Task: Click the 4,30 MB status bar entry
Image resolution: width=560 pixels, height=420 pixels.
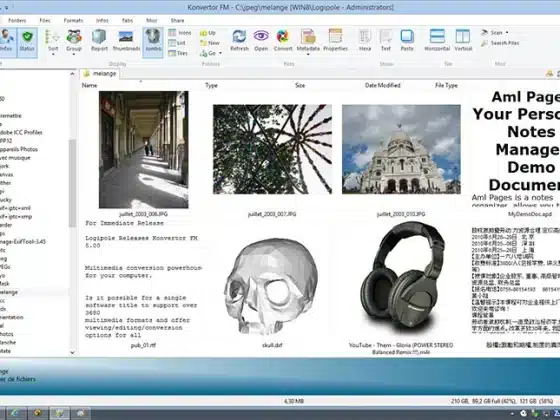Action: click(x=294, y=401)
